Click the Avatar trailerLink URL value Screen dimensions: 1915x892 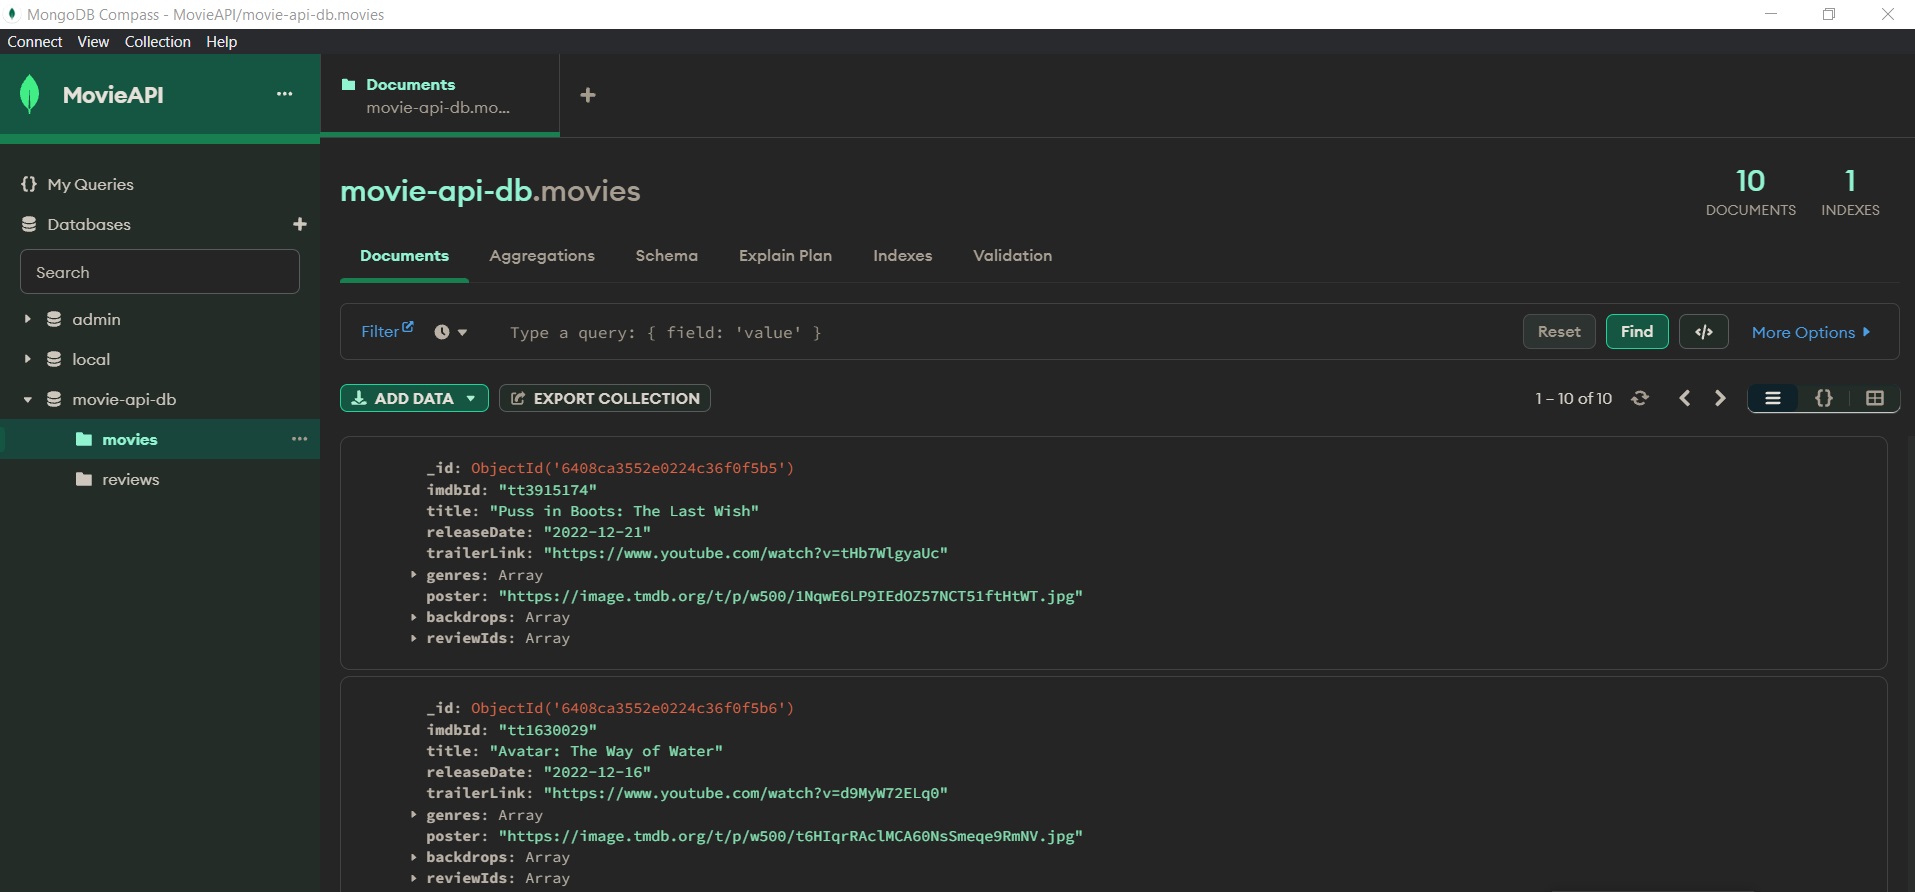(746, 793)
